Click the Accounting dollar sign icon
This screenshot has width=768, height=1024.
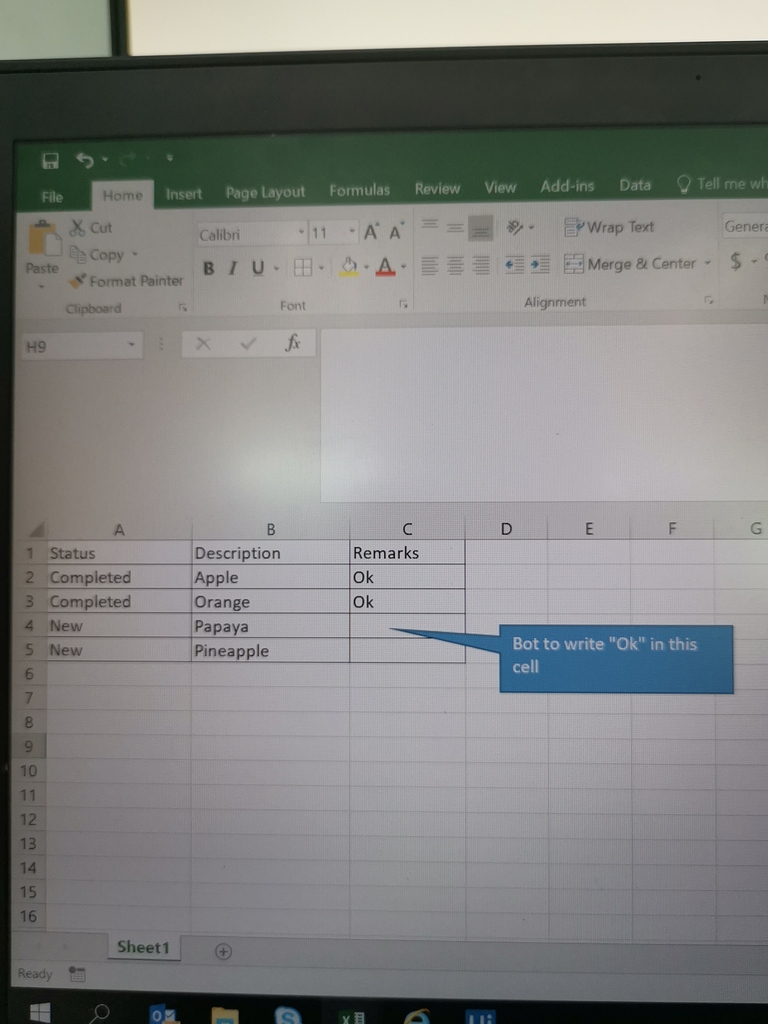pos(736,261)
